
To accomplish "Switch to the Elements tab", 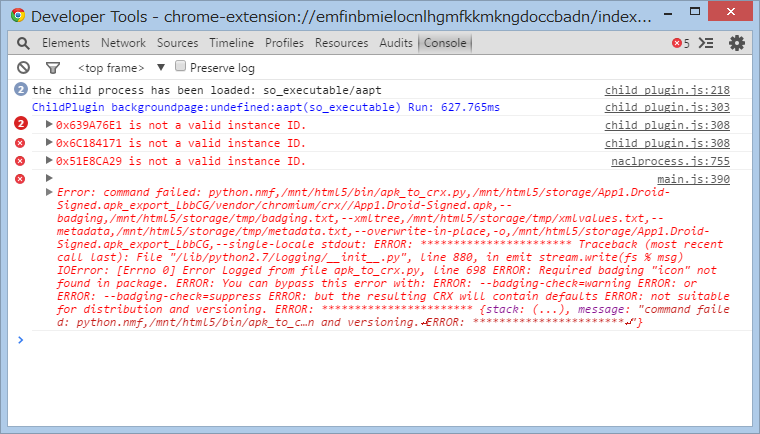I will pos(66,43).
